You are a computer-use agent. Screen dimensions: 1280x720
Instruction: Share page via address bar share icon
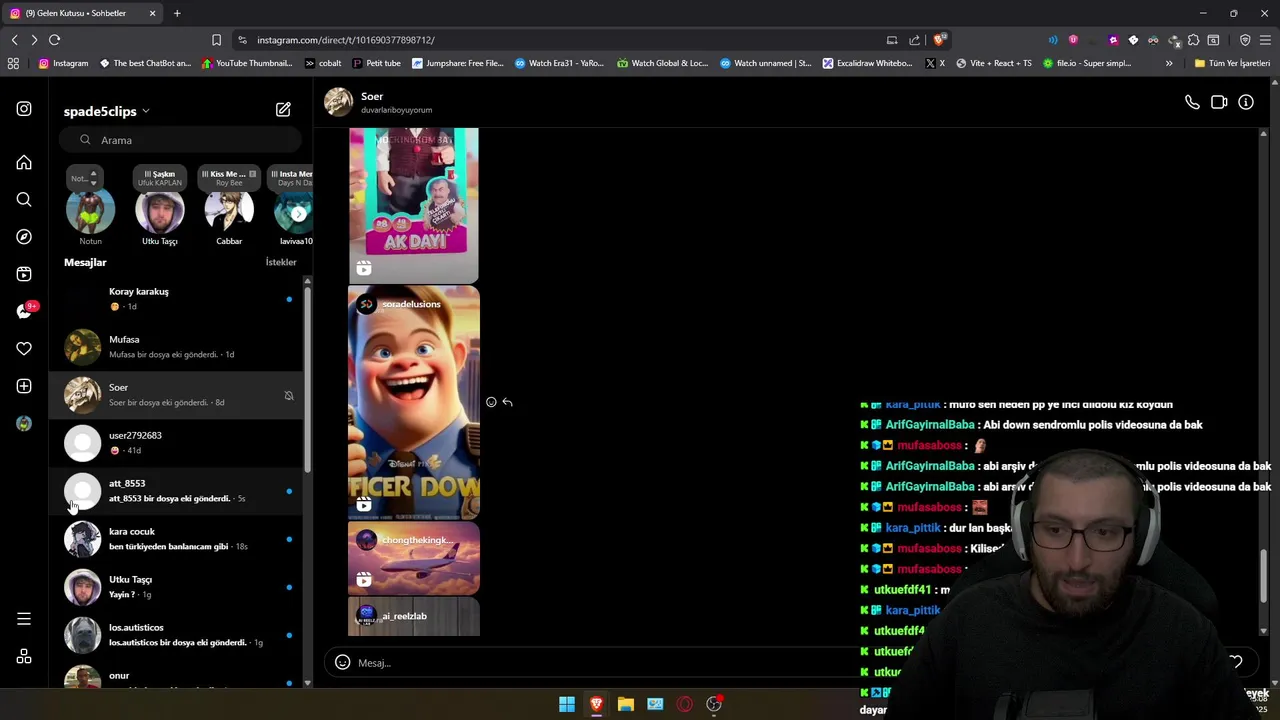coord(914,40)
